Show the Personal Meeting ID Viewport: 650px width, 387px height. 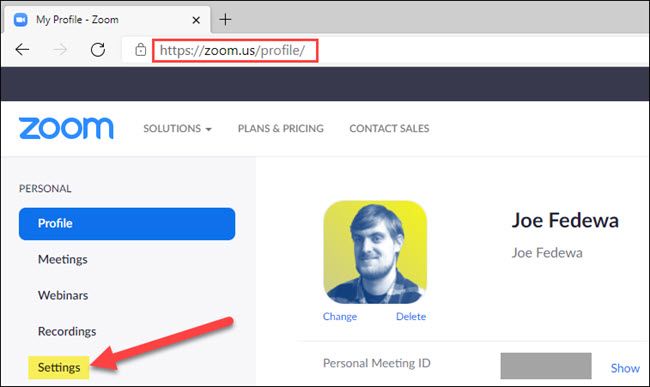tap(625, 368)
